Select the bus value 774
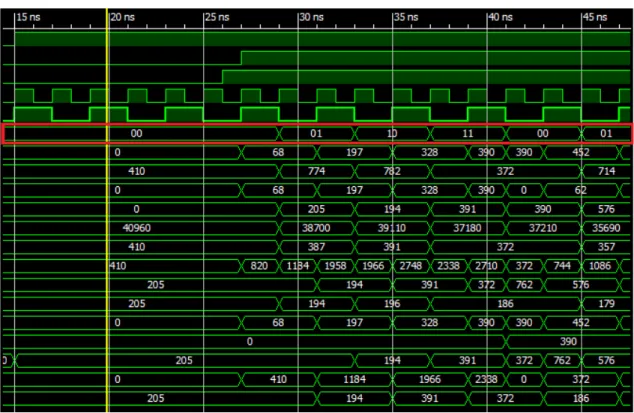The width and height of the screenshot is (634, 413). coord(316,171)
